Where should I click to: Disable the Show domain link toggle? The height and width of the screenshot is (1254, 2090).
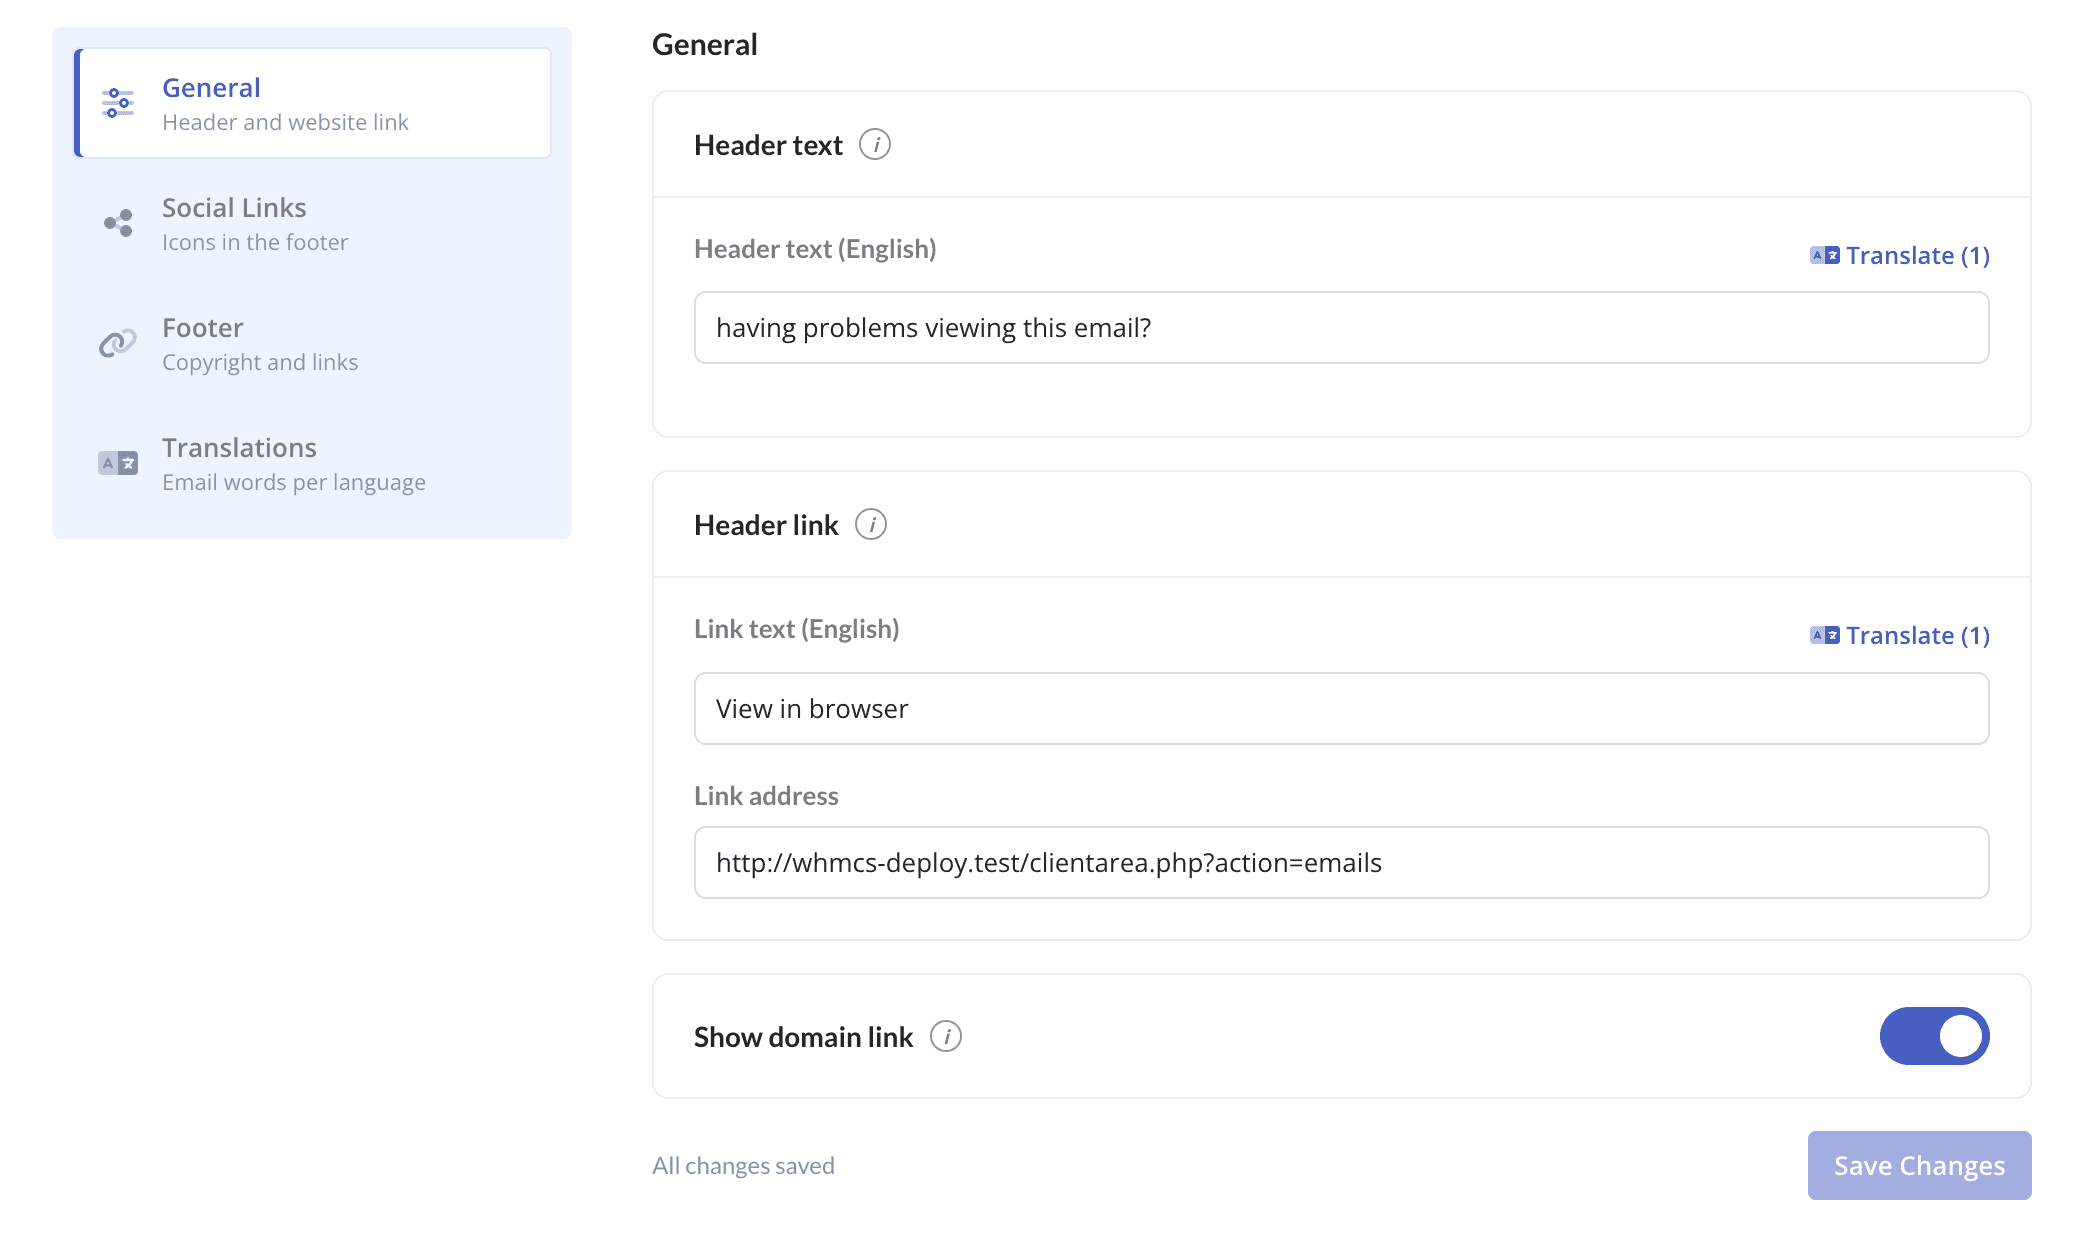point(1935,1036)
